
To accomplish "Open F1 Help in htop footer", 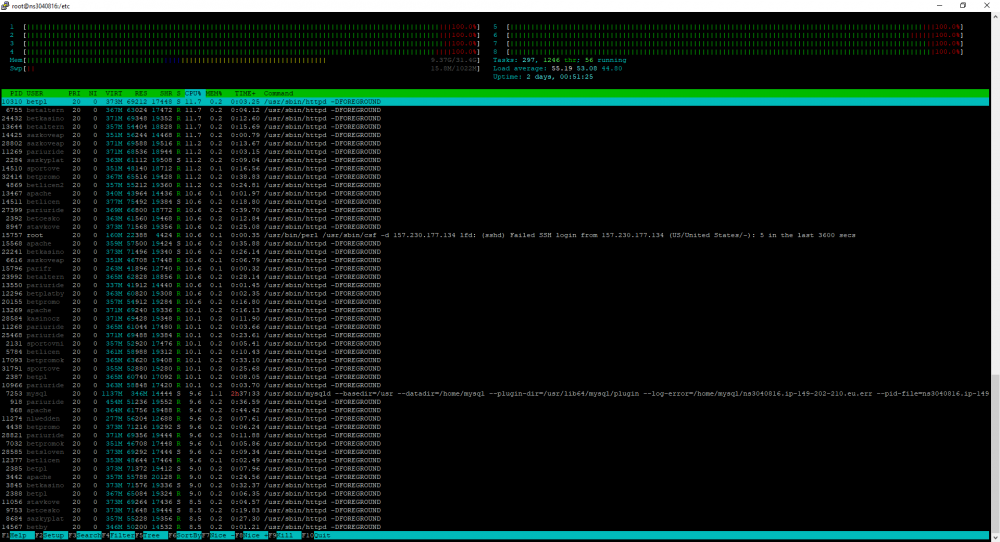I will click(17, 536).
